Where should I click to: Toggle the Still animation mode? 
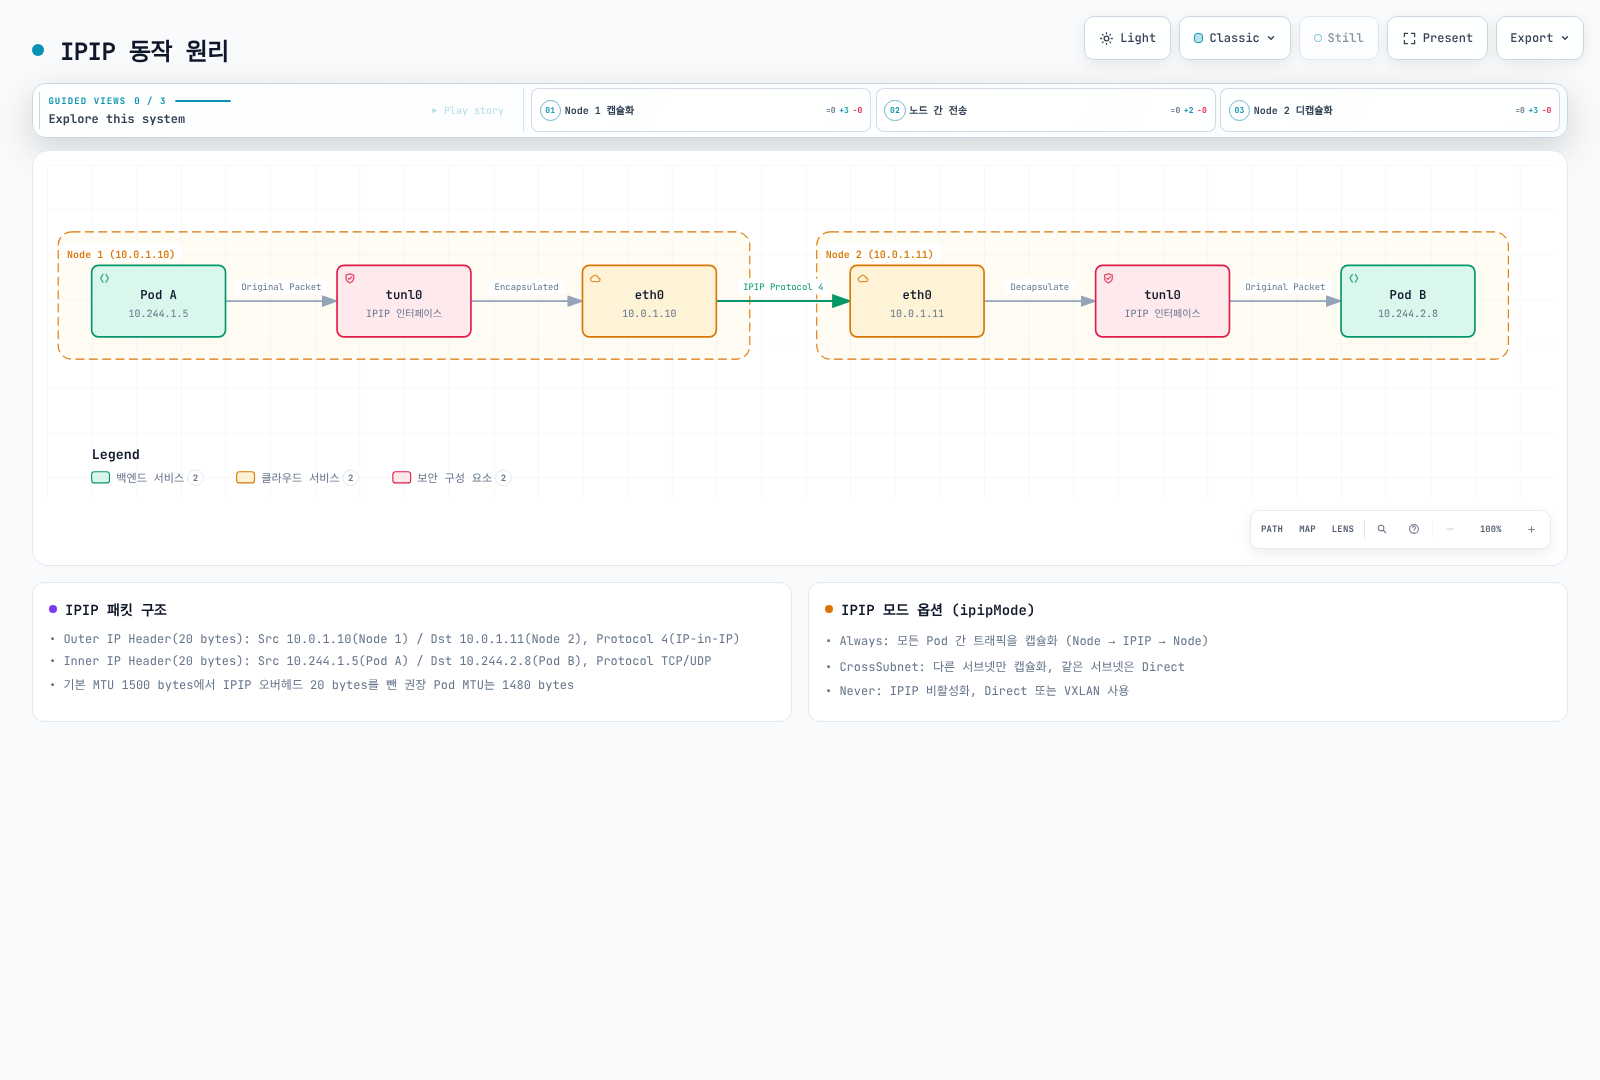1339,38
